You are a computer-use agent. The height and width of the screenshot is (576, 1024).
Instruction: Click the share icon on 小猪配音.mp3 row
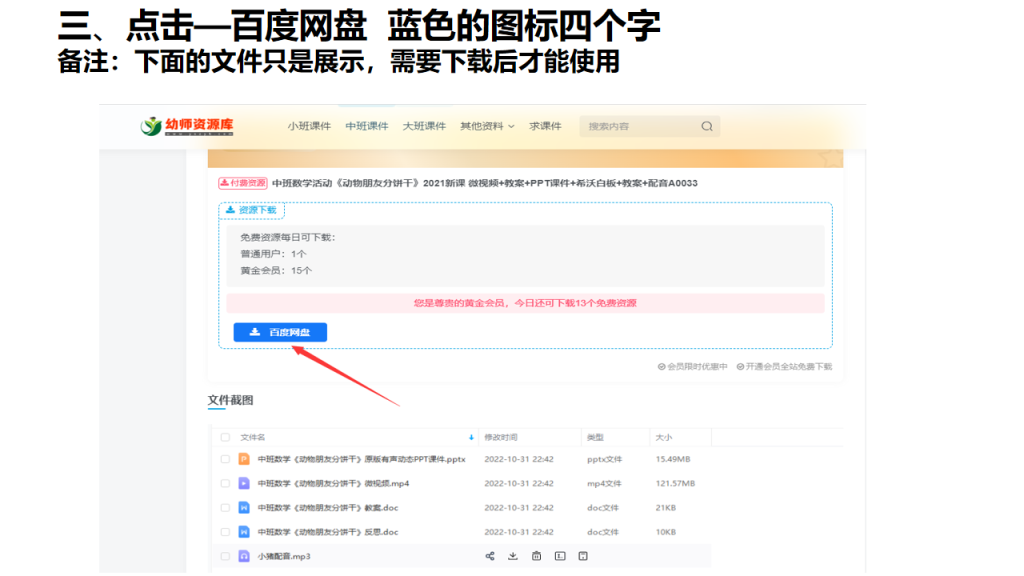click(x=490, y=556)
